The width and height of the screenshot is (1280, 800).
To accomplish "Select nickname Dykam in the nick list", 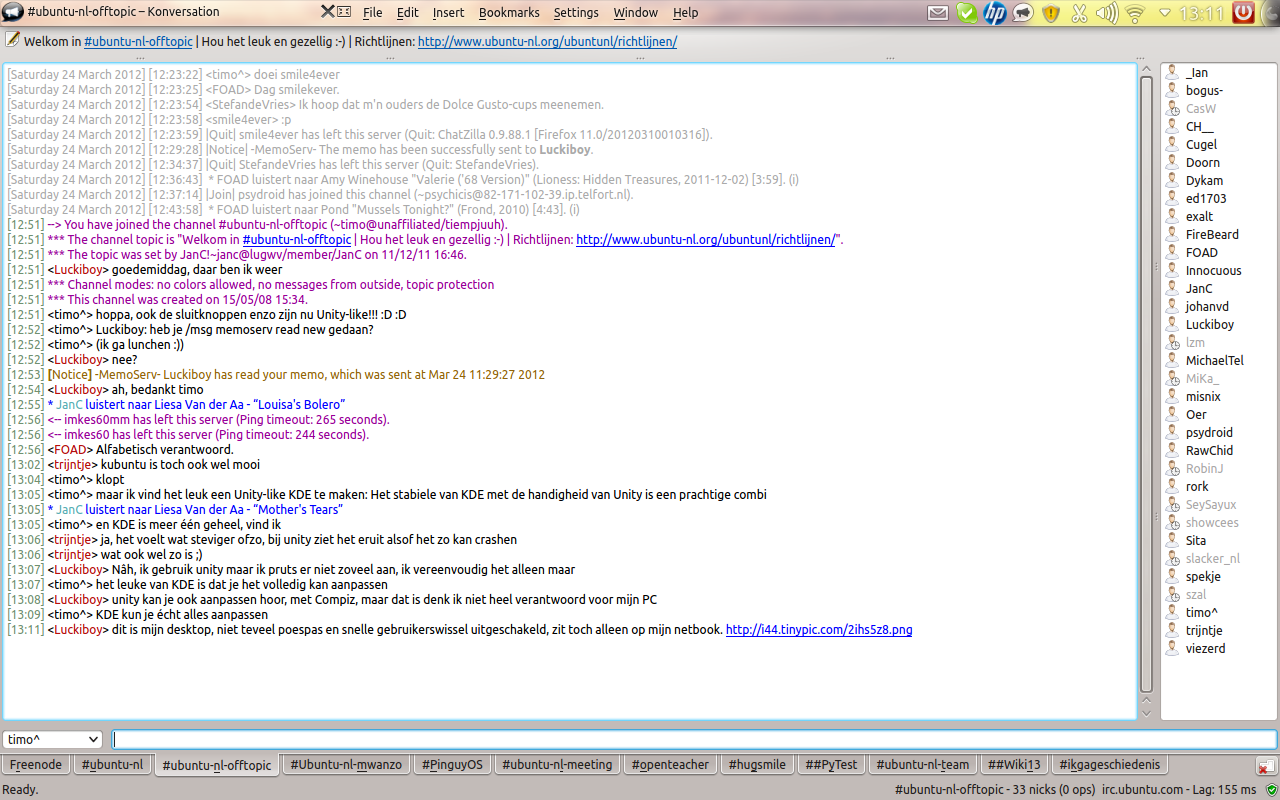I will (x=1204, y=180).
